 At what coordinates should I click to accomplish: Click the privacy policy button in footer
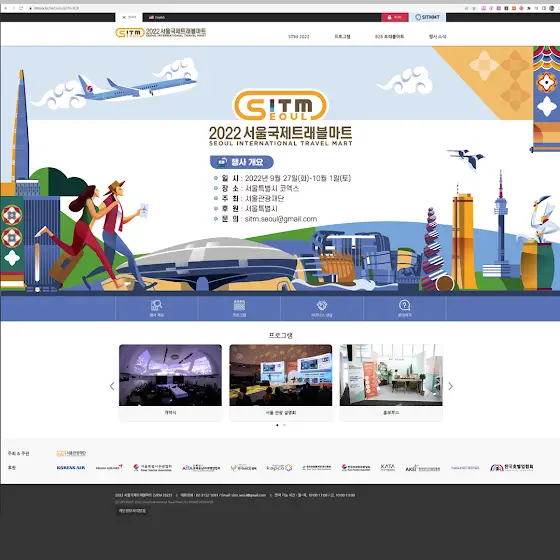pos(132,511)
